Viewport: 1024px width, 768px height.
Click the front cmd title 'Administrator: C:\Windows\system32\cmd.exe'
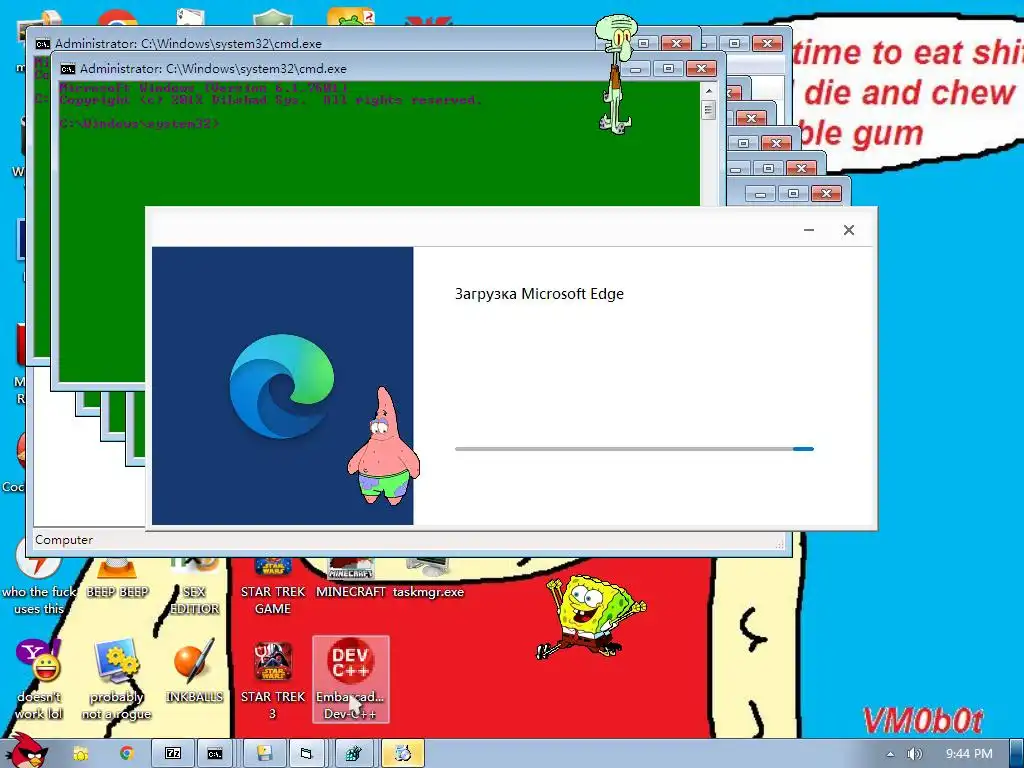pos(213,69)
